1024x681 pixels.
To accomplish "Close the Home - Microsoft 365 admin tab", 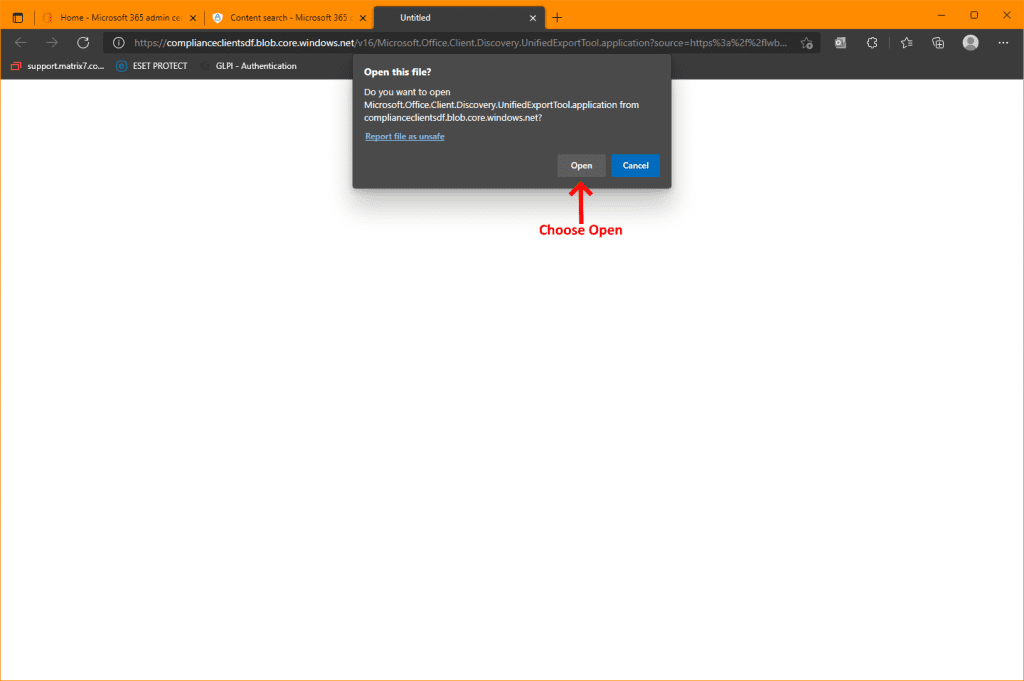I will click(x=193, y=18).
